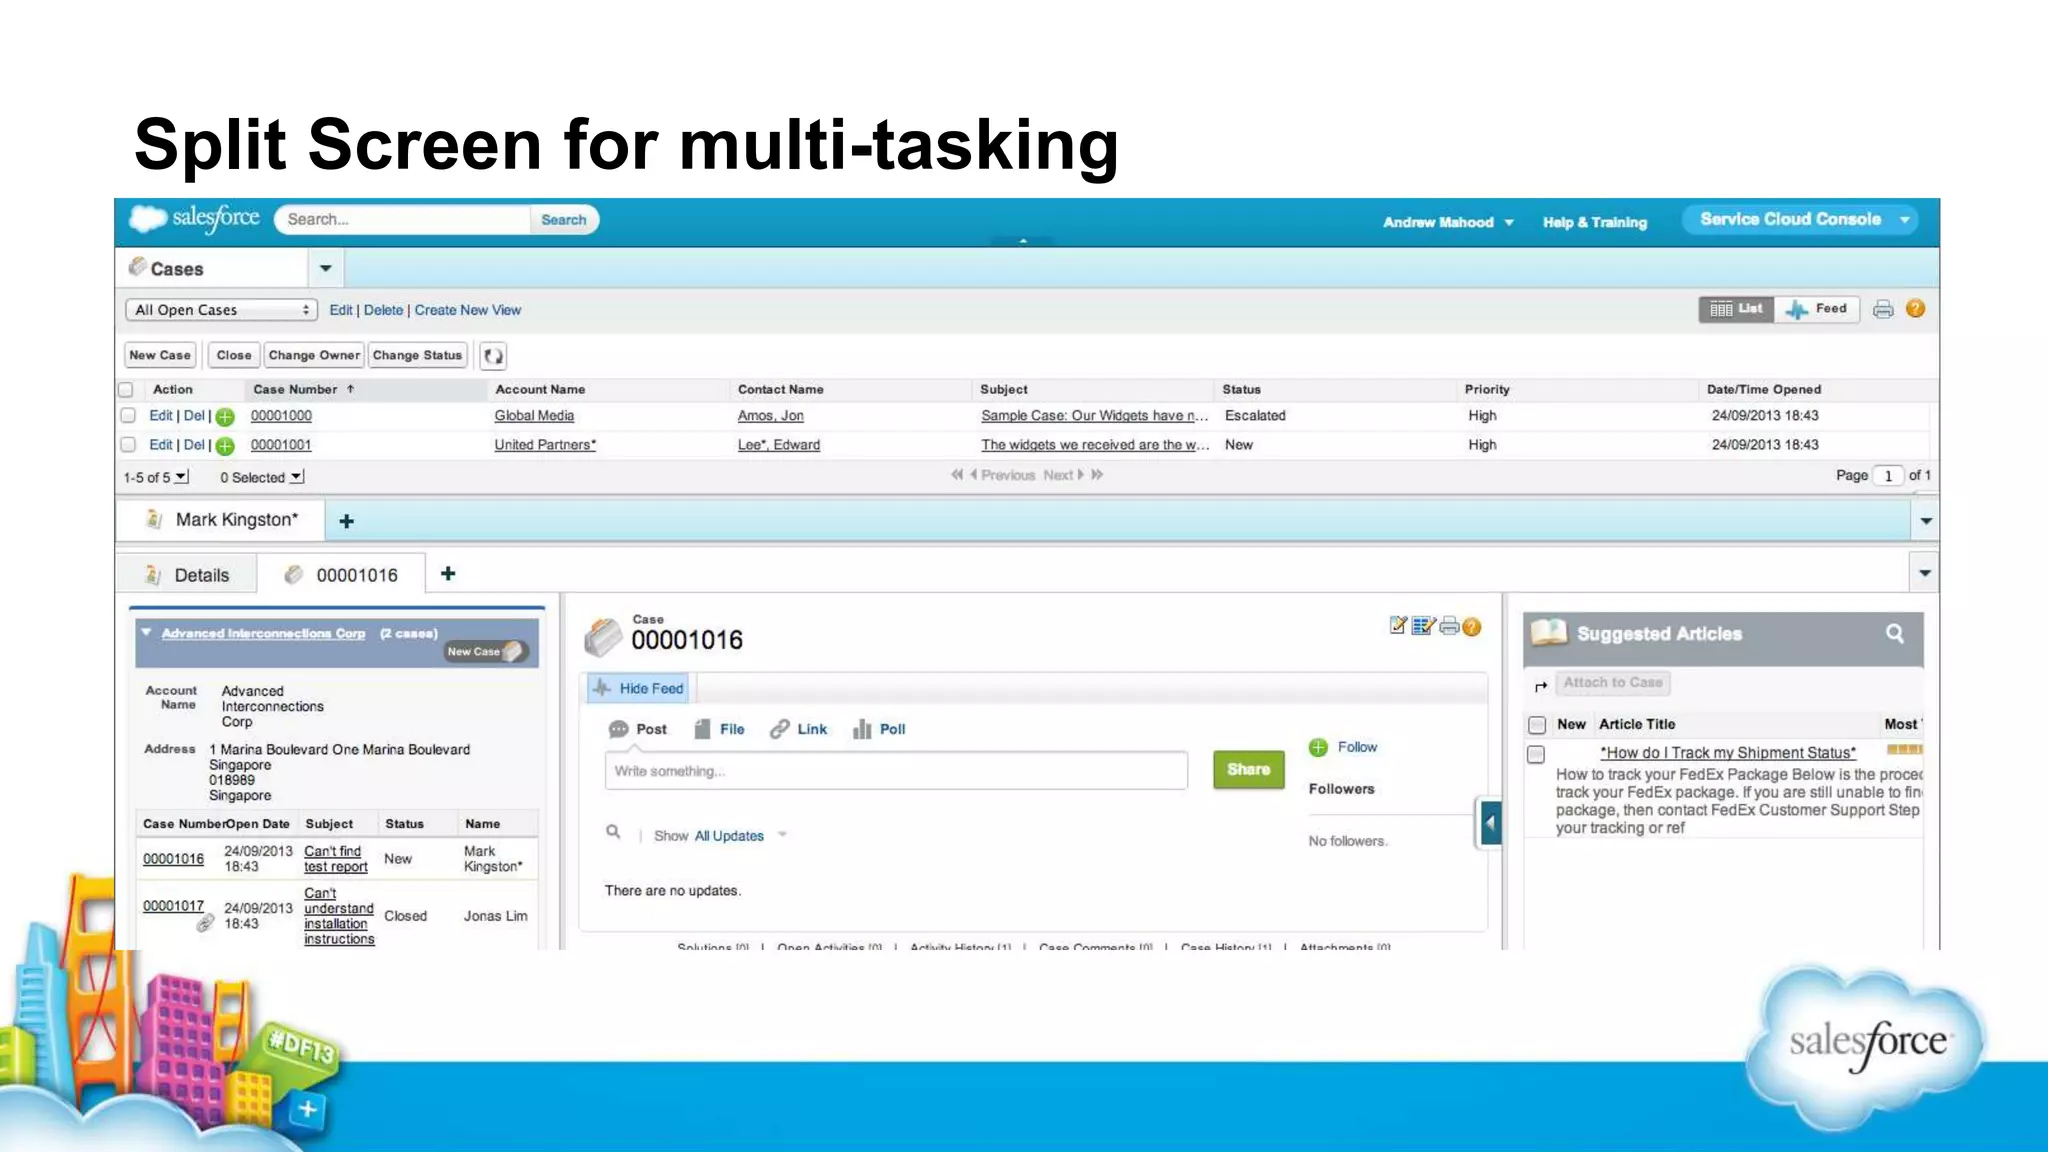Open Show All Updates filter dropdown

(782, 835)
